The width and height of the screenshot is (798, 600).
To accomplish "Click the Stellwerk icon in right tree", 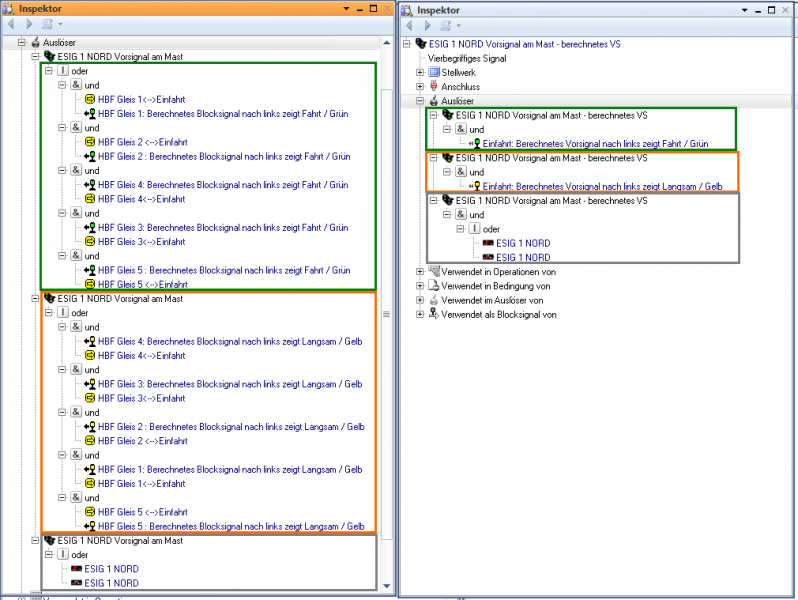I will point(434,73).
